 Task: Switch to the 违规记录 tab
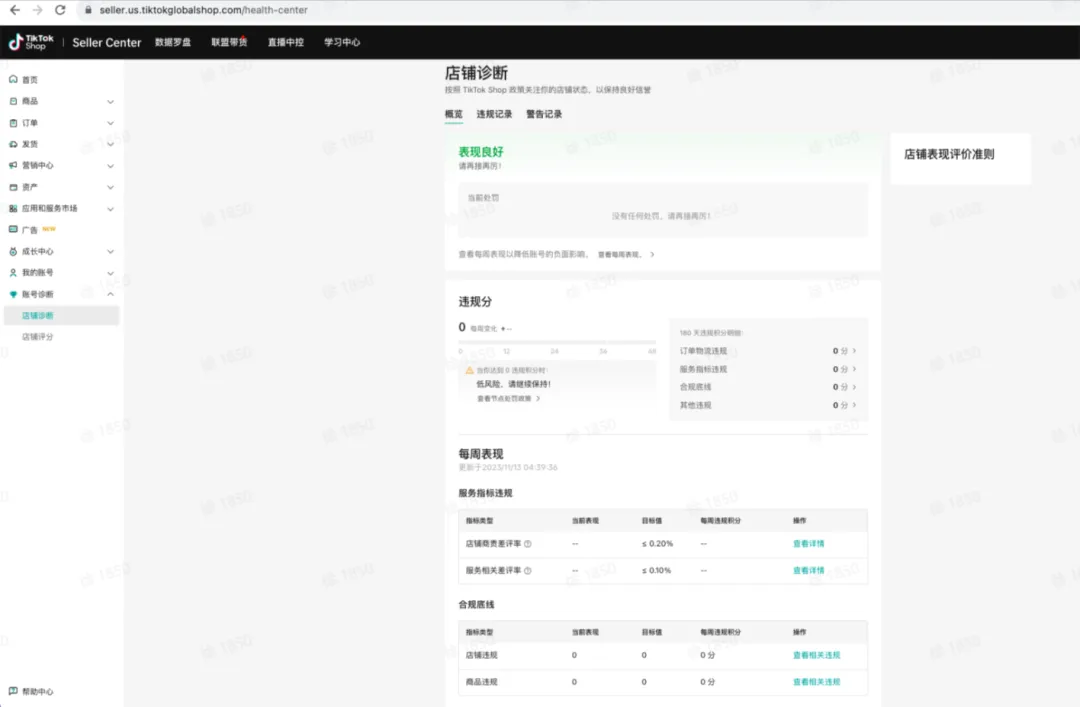coord(495,114)
